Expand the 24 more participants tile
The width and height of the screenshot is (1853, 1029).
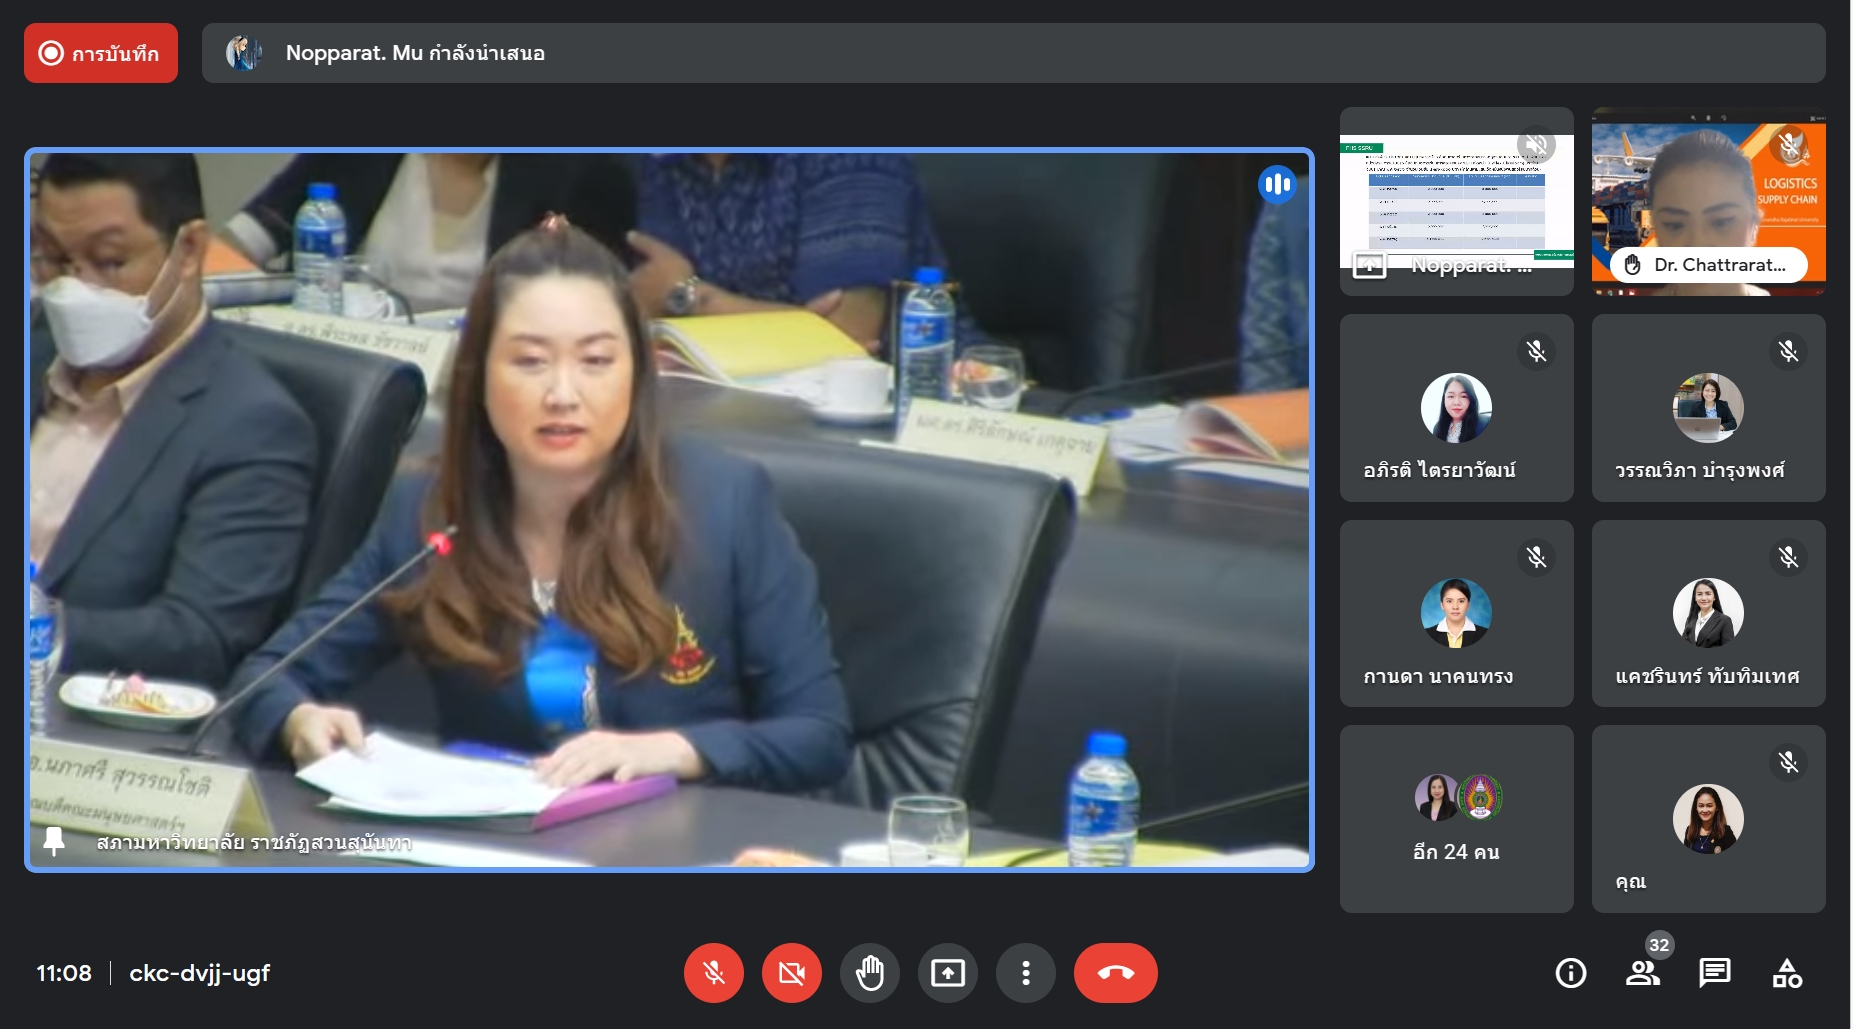click(x=1456, y=818)
